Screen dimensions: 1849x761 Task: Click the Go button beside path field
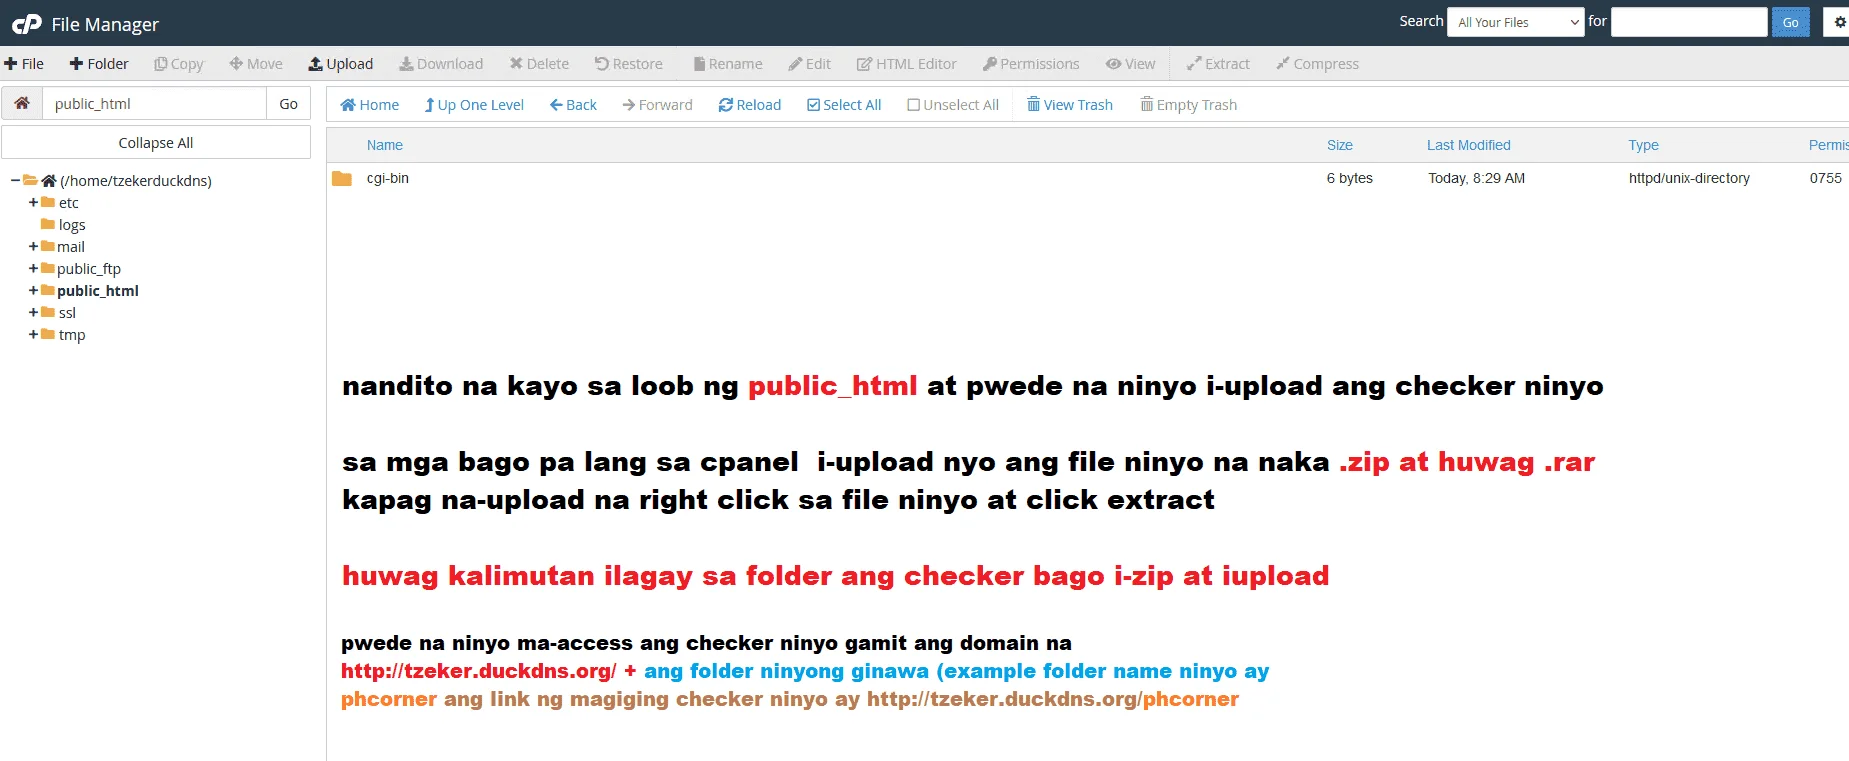(288, 104)
